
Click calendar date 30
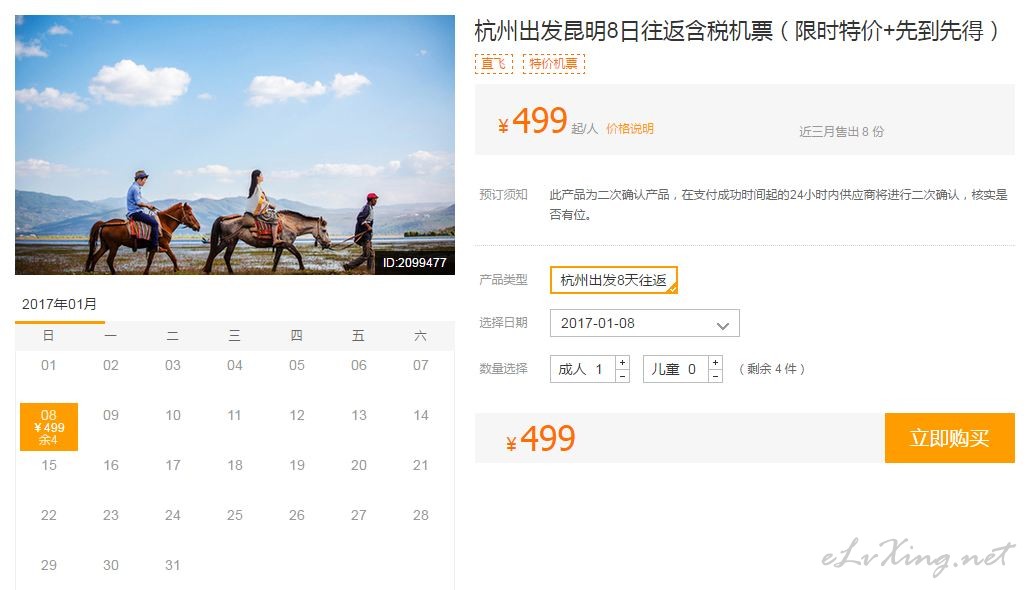pos(111,564)
